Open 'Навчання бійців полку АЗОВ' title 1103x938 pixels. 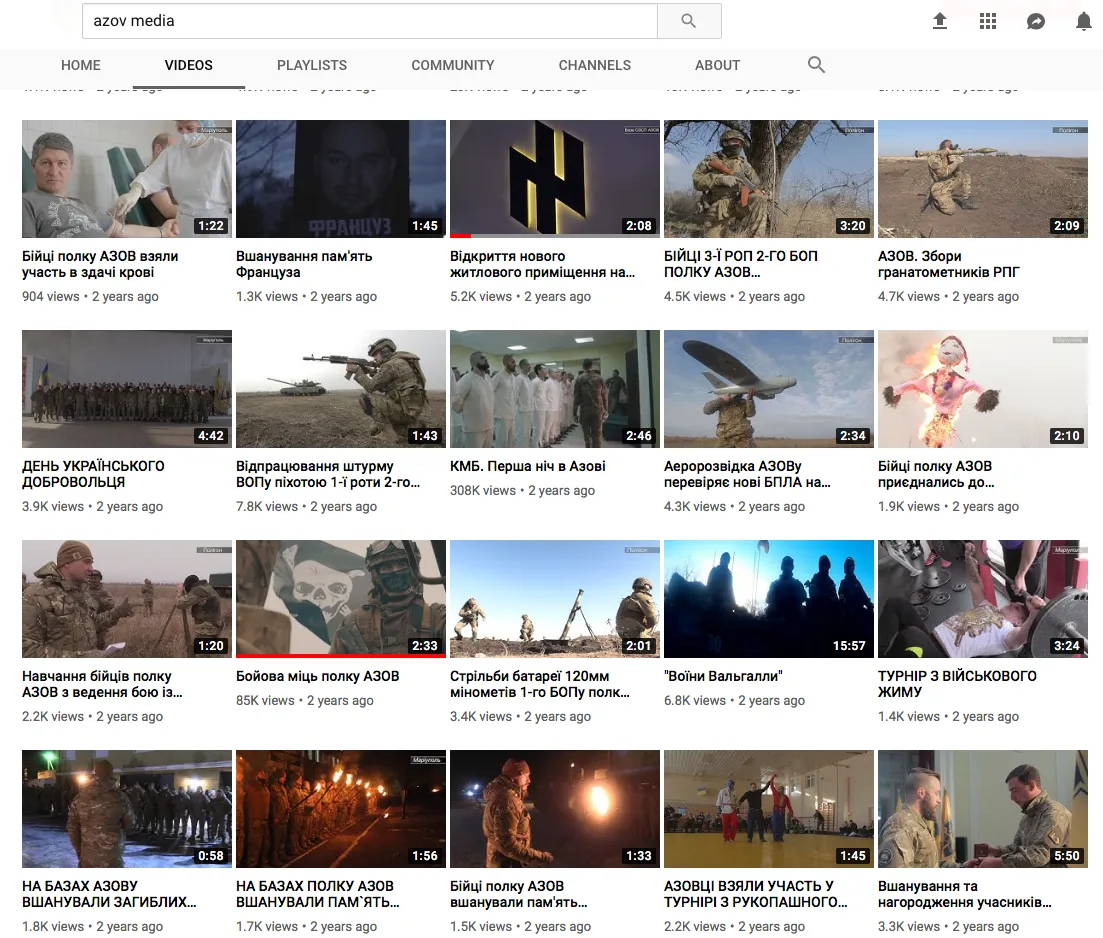coord(102,684)
